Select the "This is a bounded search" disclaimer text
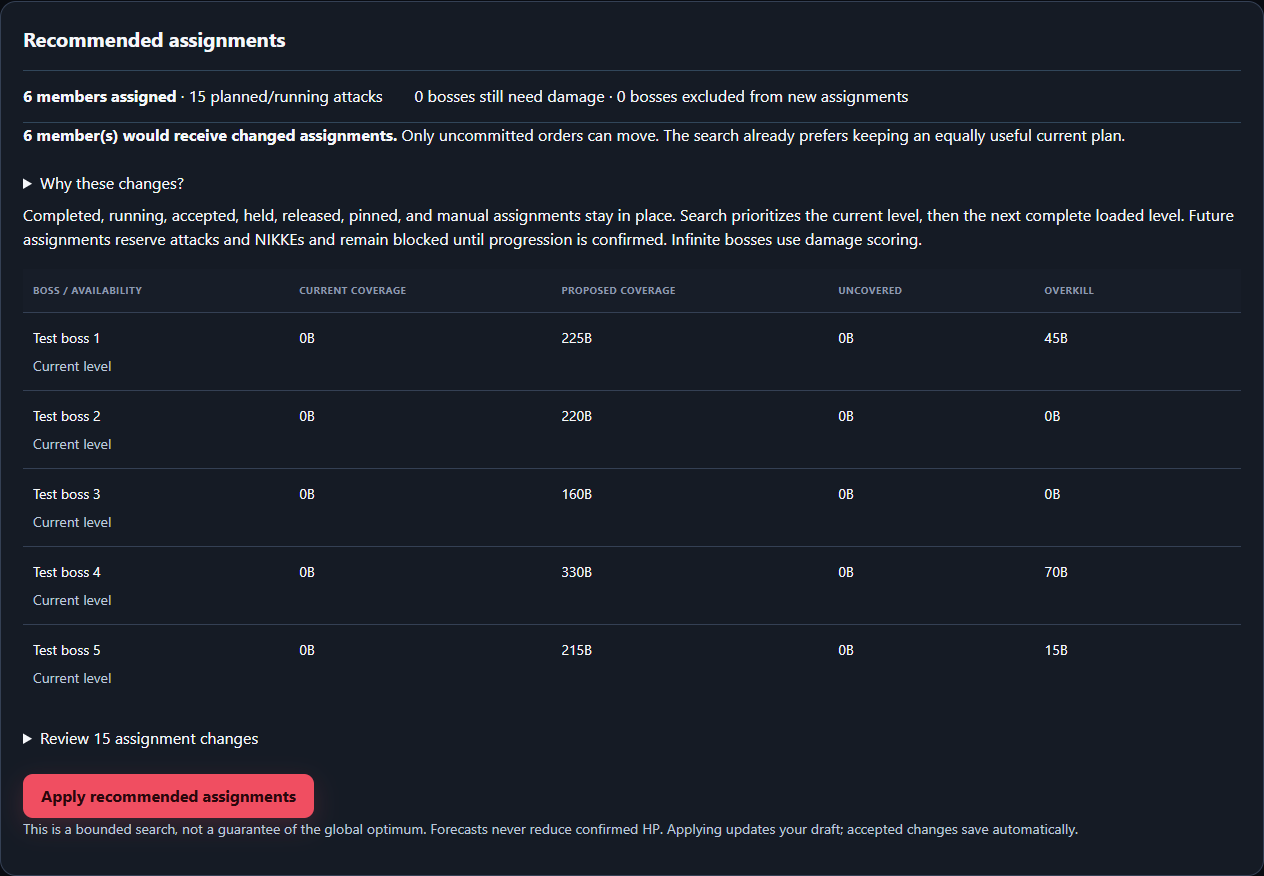Viewport: 1264px width, 876px height. tap(550, 829)
